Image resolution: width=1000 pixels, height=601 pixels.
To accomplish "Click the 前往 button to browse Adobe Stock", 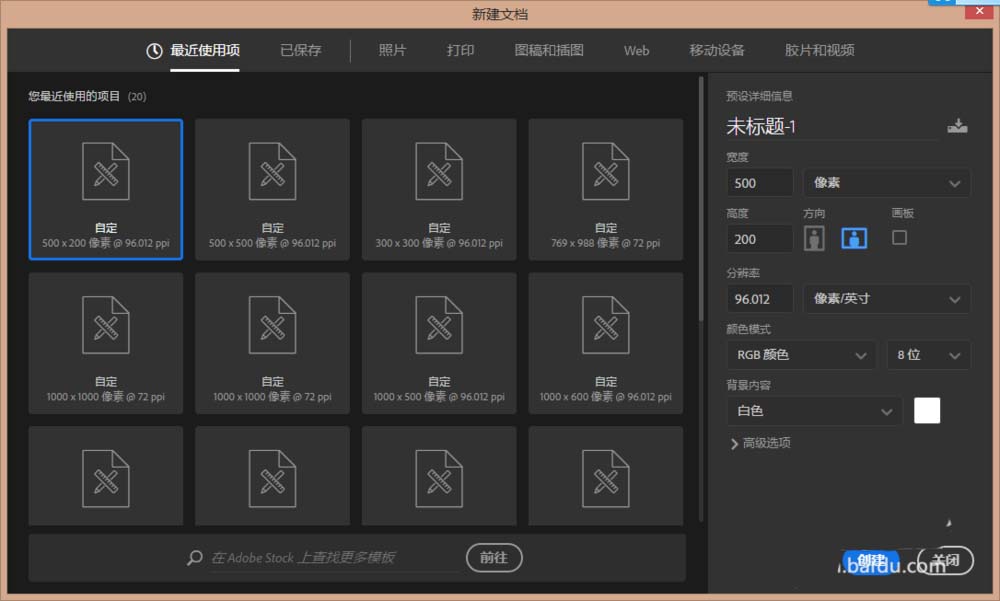I will [494, 558].
